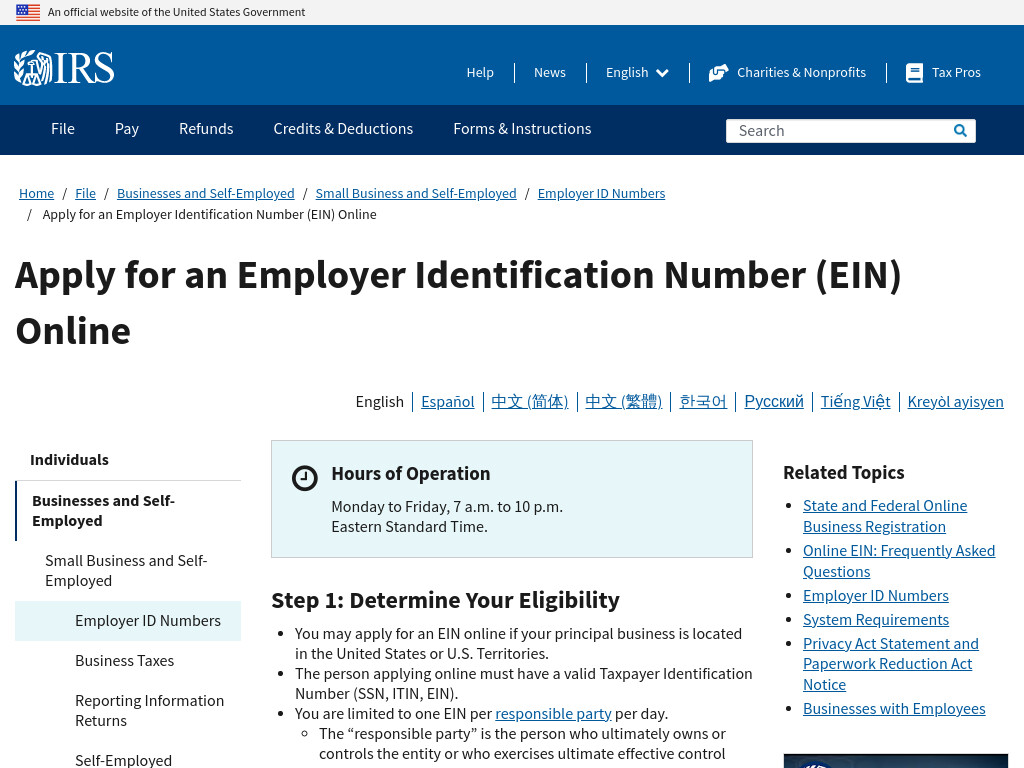The height and width of the screenshot is (768, 1024).
Task: Click 'An official website of the United States Government' text
Action: coord(176,12)
